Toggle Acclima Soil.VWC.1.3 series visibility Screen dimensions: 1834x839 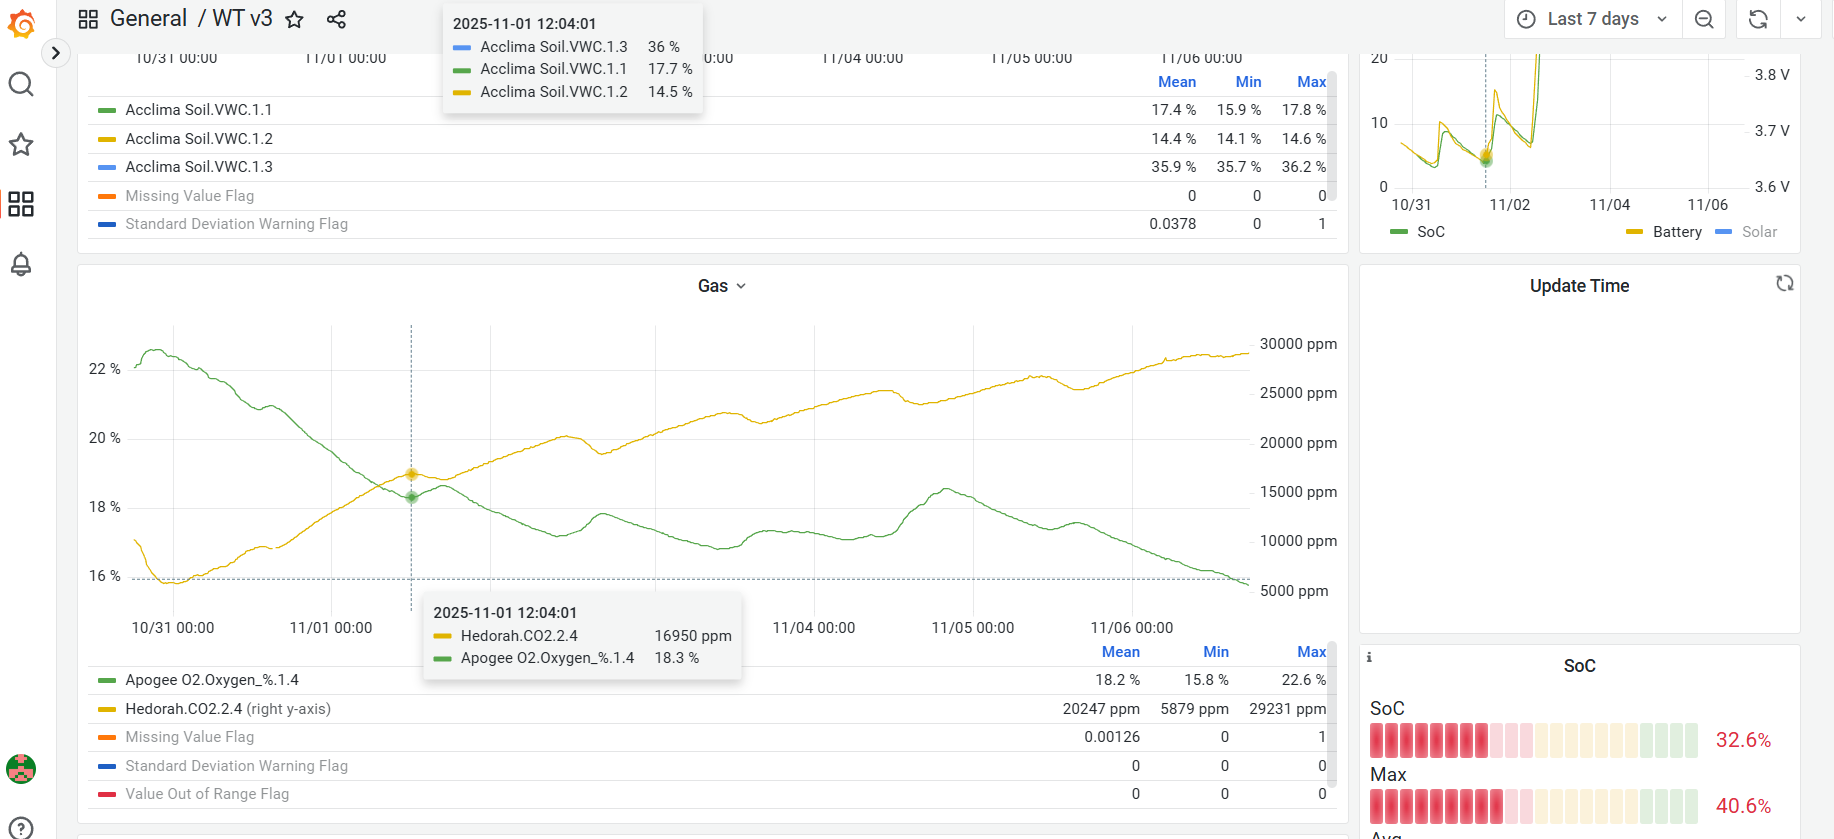[x=198, y=167]
